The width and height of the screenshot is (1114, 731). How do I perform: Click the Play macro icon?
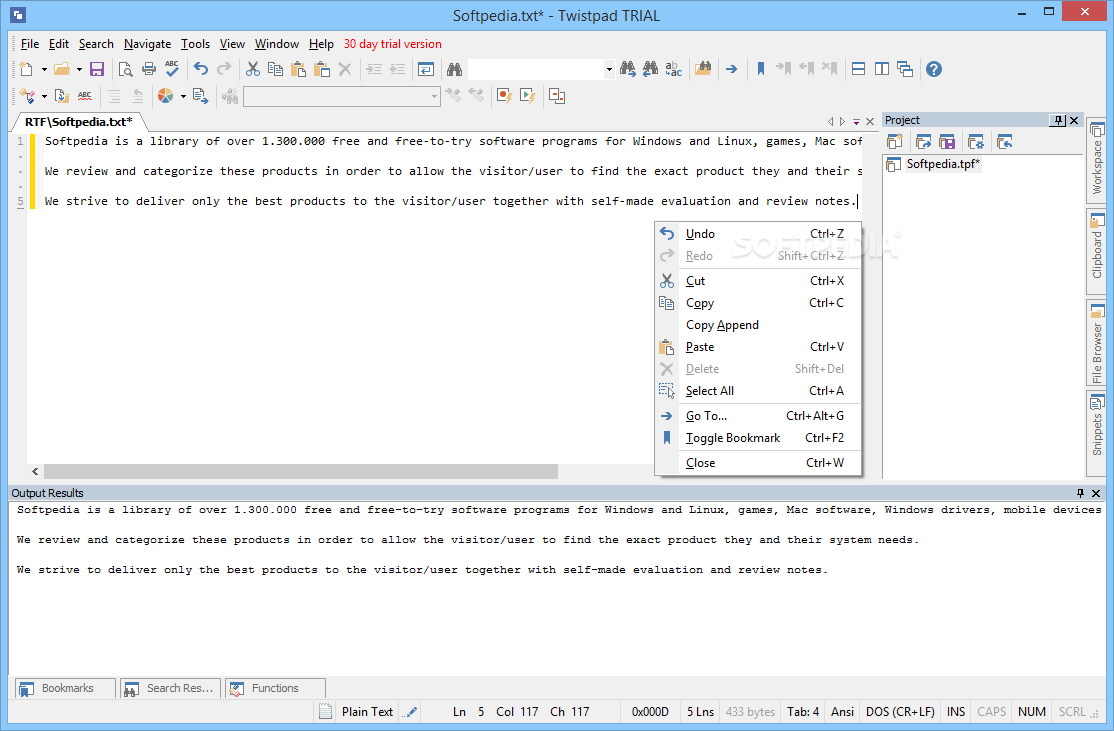(527, 96)
